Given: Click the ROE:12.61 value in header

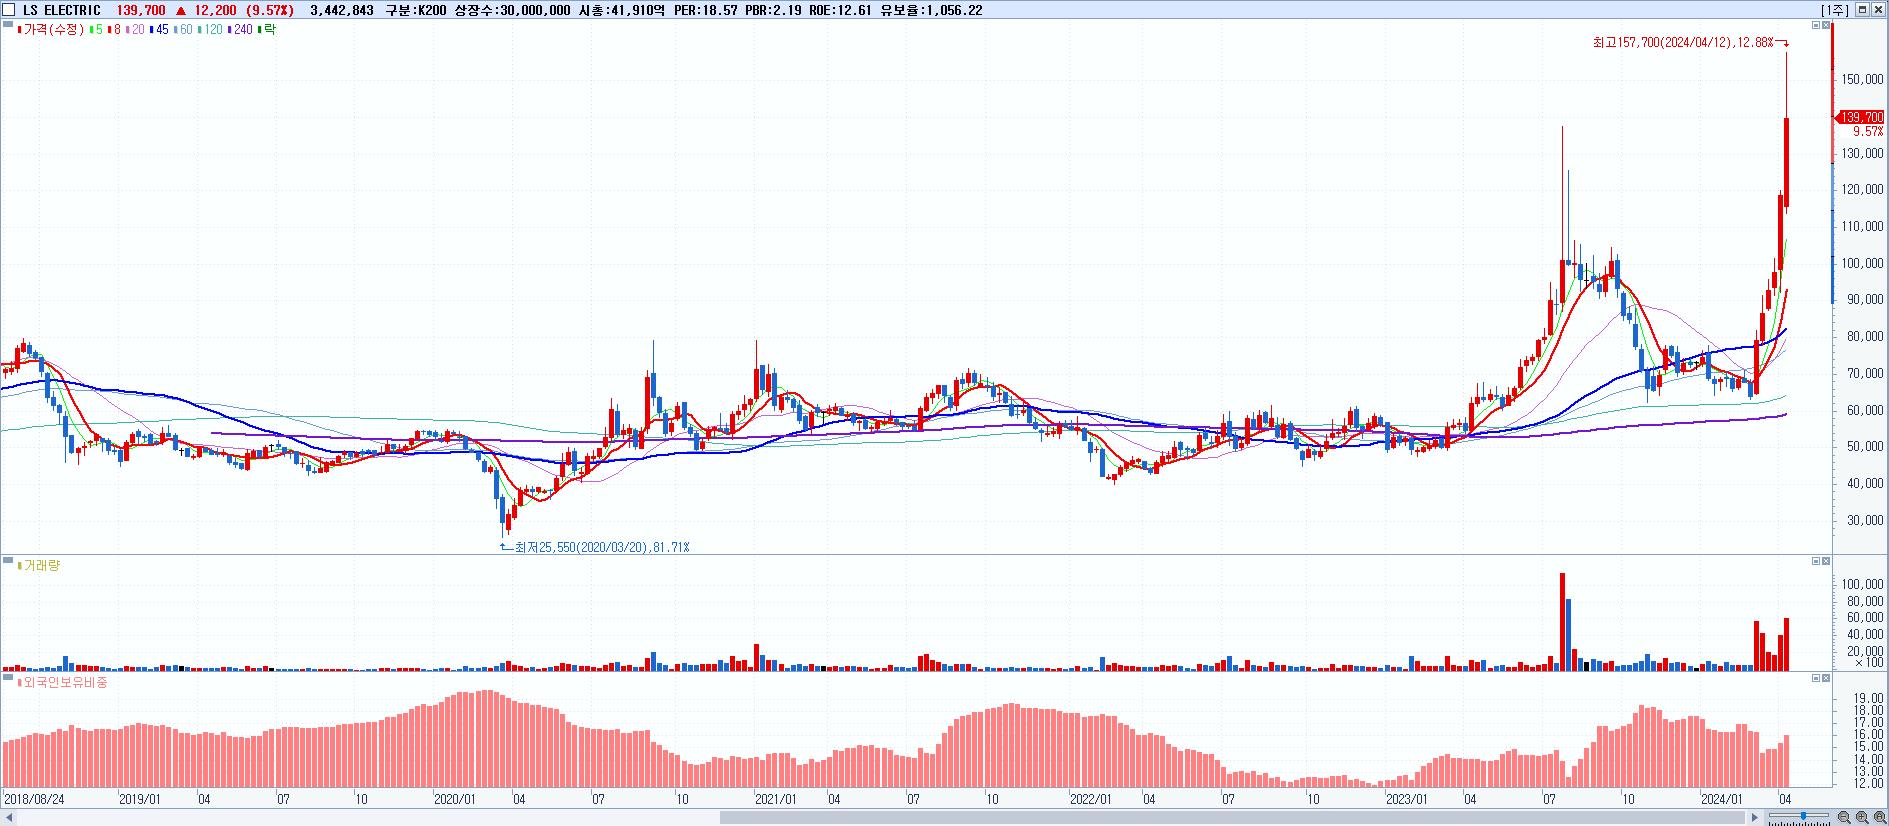Looking at the screenshot, I should pyautogui.click(x=840, y=10).
